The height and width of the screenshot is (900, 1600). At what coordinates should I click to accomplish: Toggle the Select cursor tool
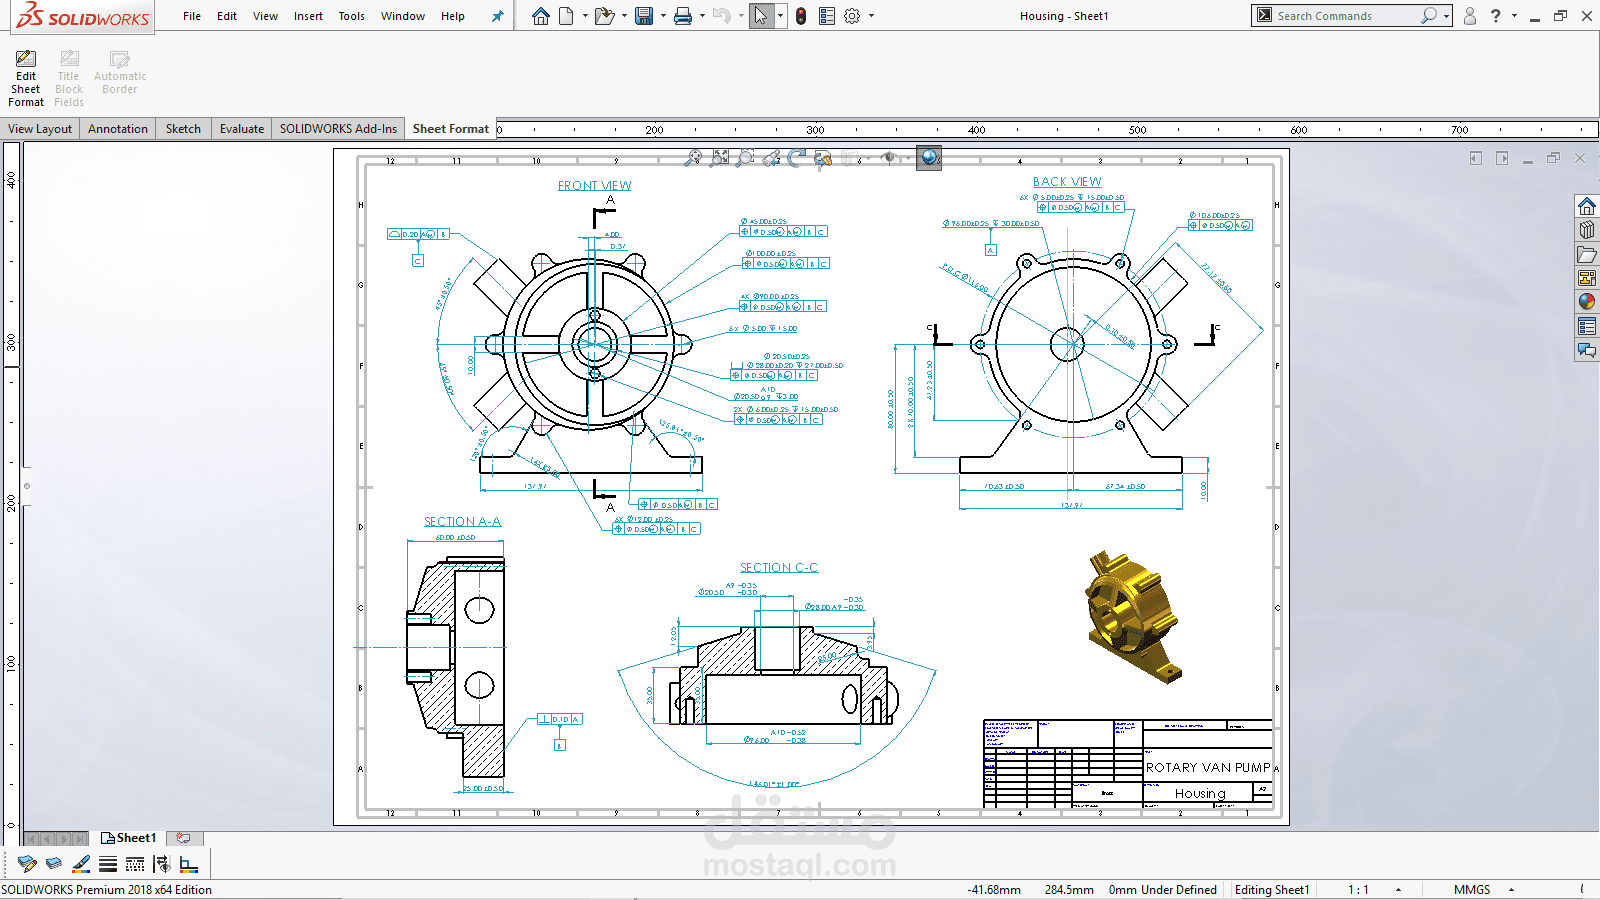pos(761,16)
